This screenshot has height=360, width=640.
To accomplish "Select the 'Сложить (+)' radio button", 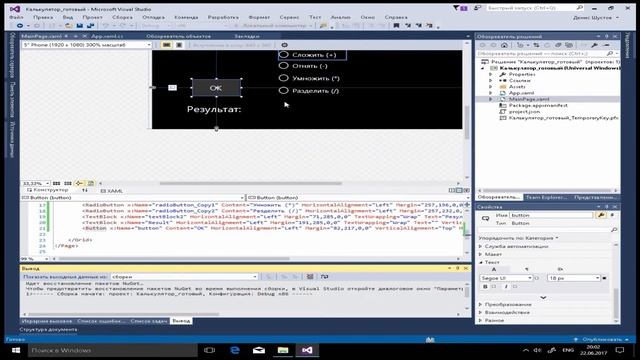I will click(x=283, y=54).
